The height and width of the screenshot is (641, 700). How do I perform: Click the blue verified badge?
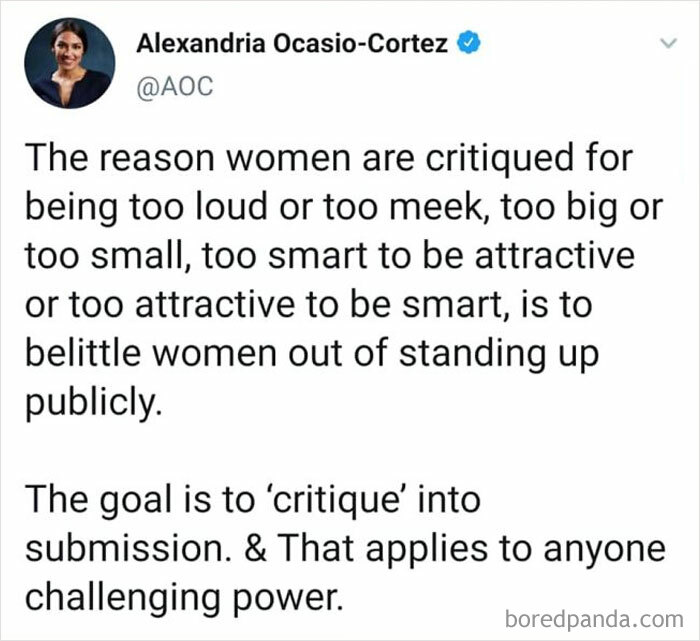click(x=471, y=43)
